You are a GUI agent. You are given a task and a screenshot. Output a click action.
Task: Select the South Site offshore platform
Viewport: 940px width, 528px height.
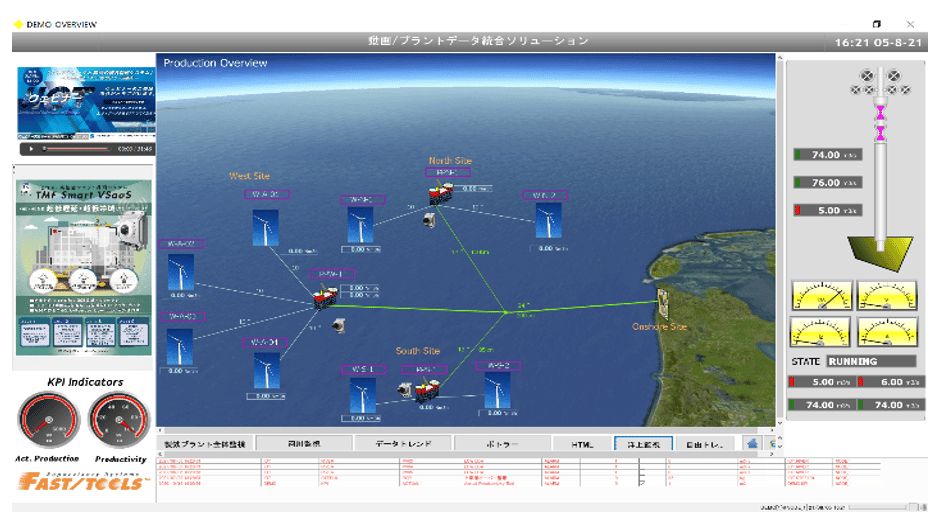(x=427, y=390)
